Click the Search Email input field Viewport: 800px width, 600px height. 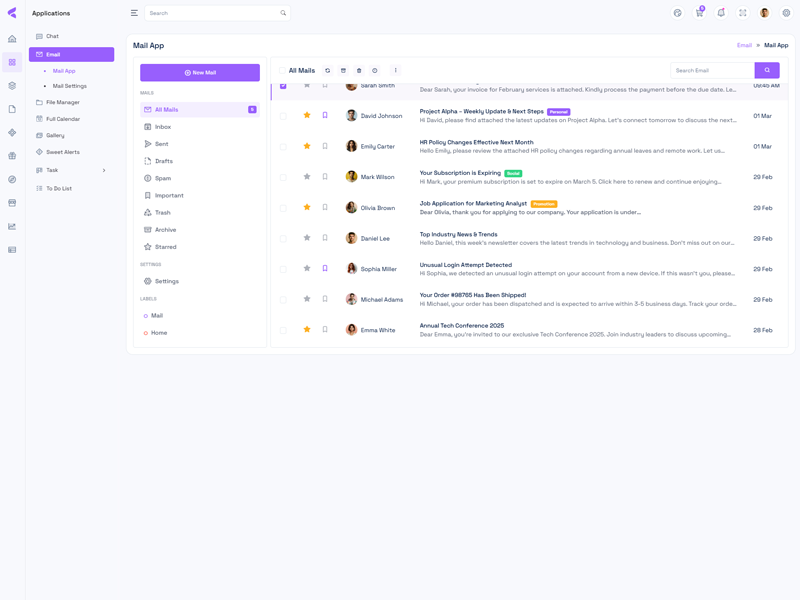pyautogui.click(x=712, y=71)
